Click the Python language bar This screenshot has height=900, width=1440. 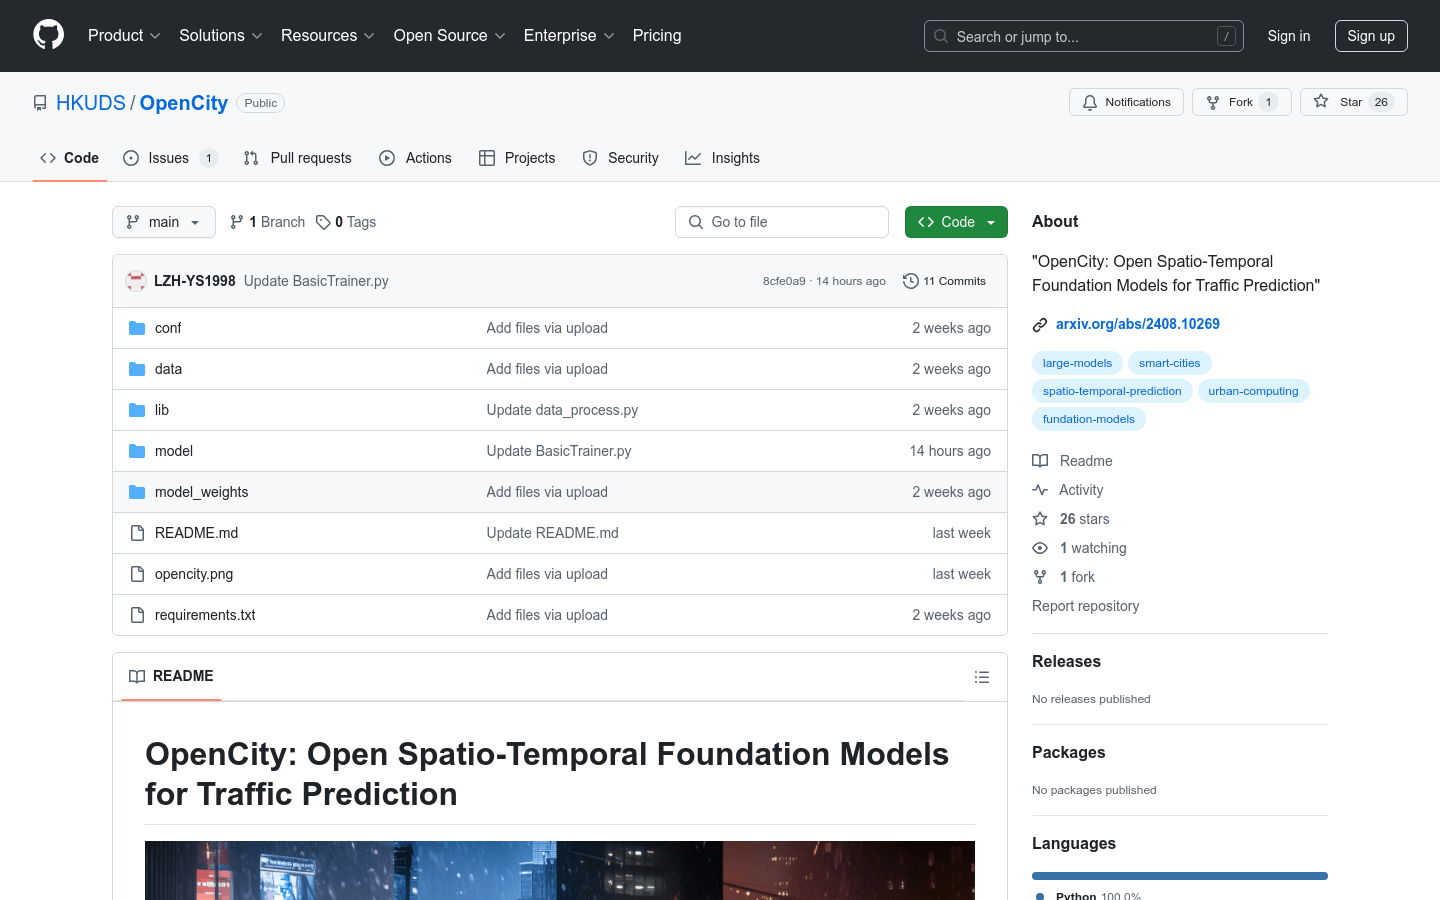[x=1179, y=876]
